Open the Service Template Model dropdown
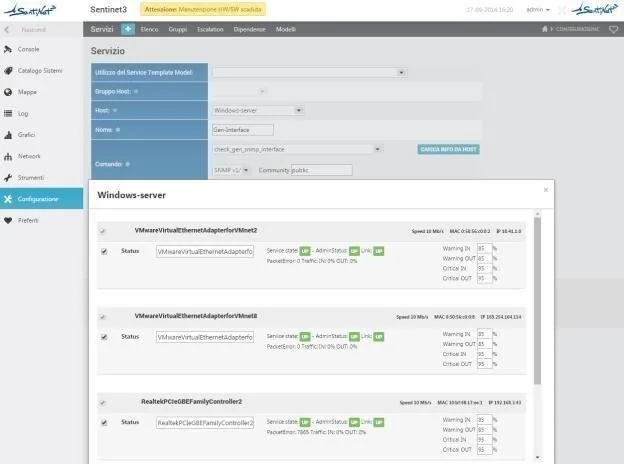The height and width of the screenshot is (464, 624). tap(310, 72)
